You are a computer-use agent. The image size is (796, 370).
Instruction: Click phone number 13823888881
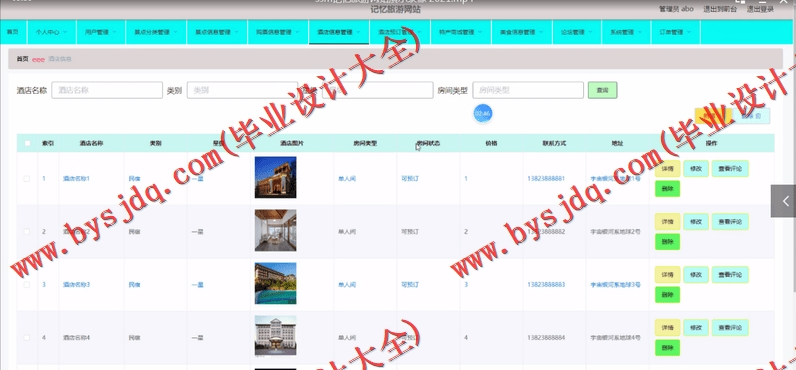point(546,179)
